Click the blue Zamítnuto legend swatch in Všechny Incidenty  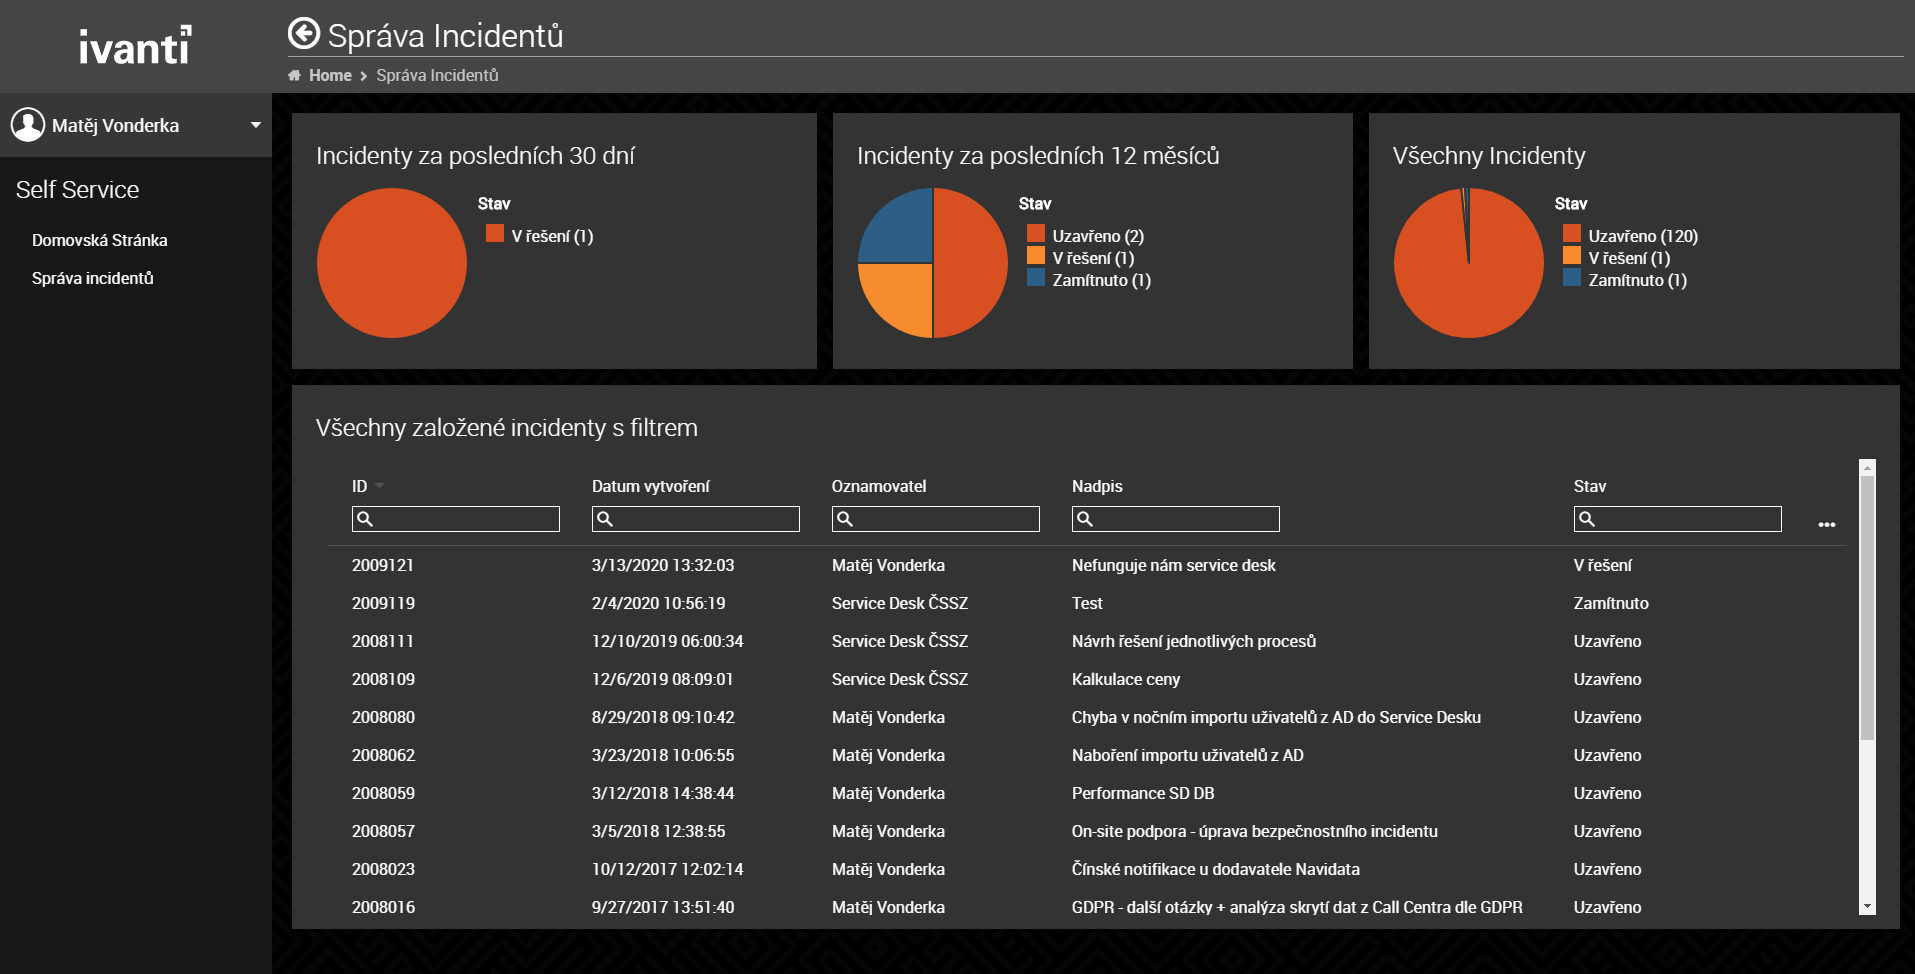[x=1572, y=279]
